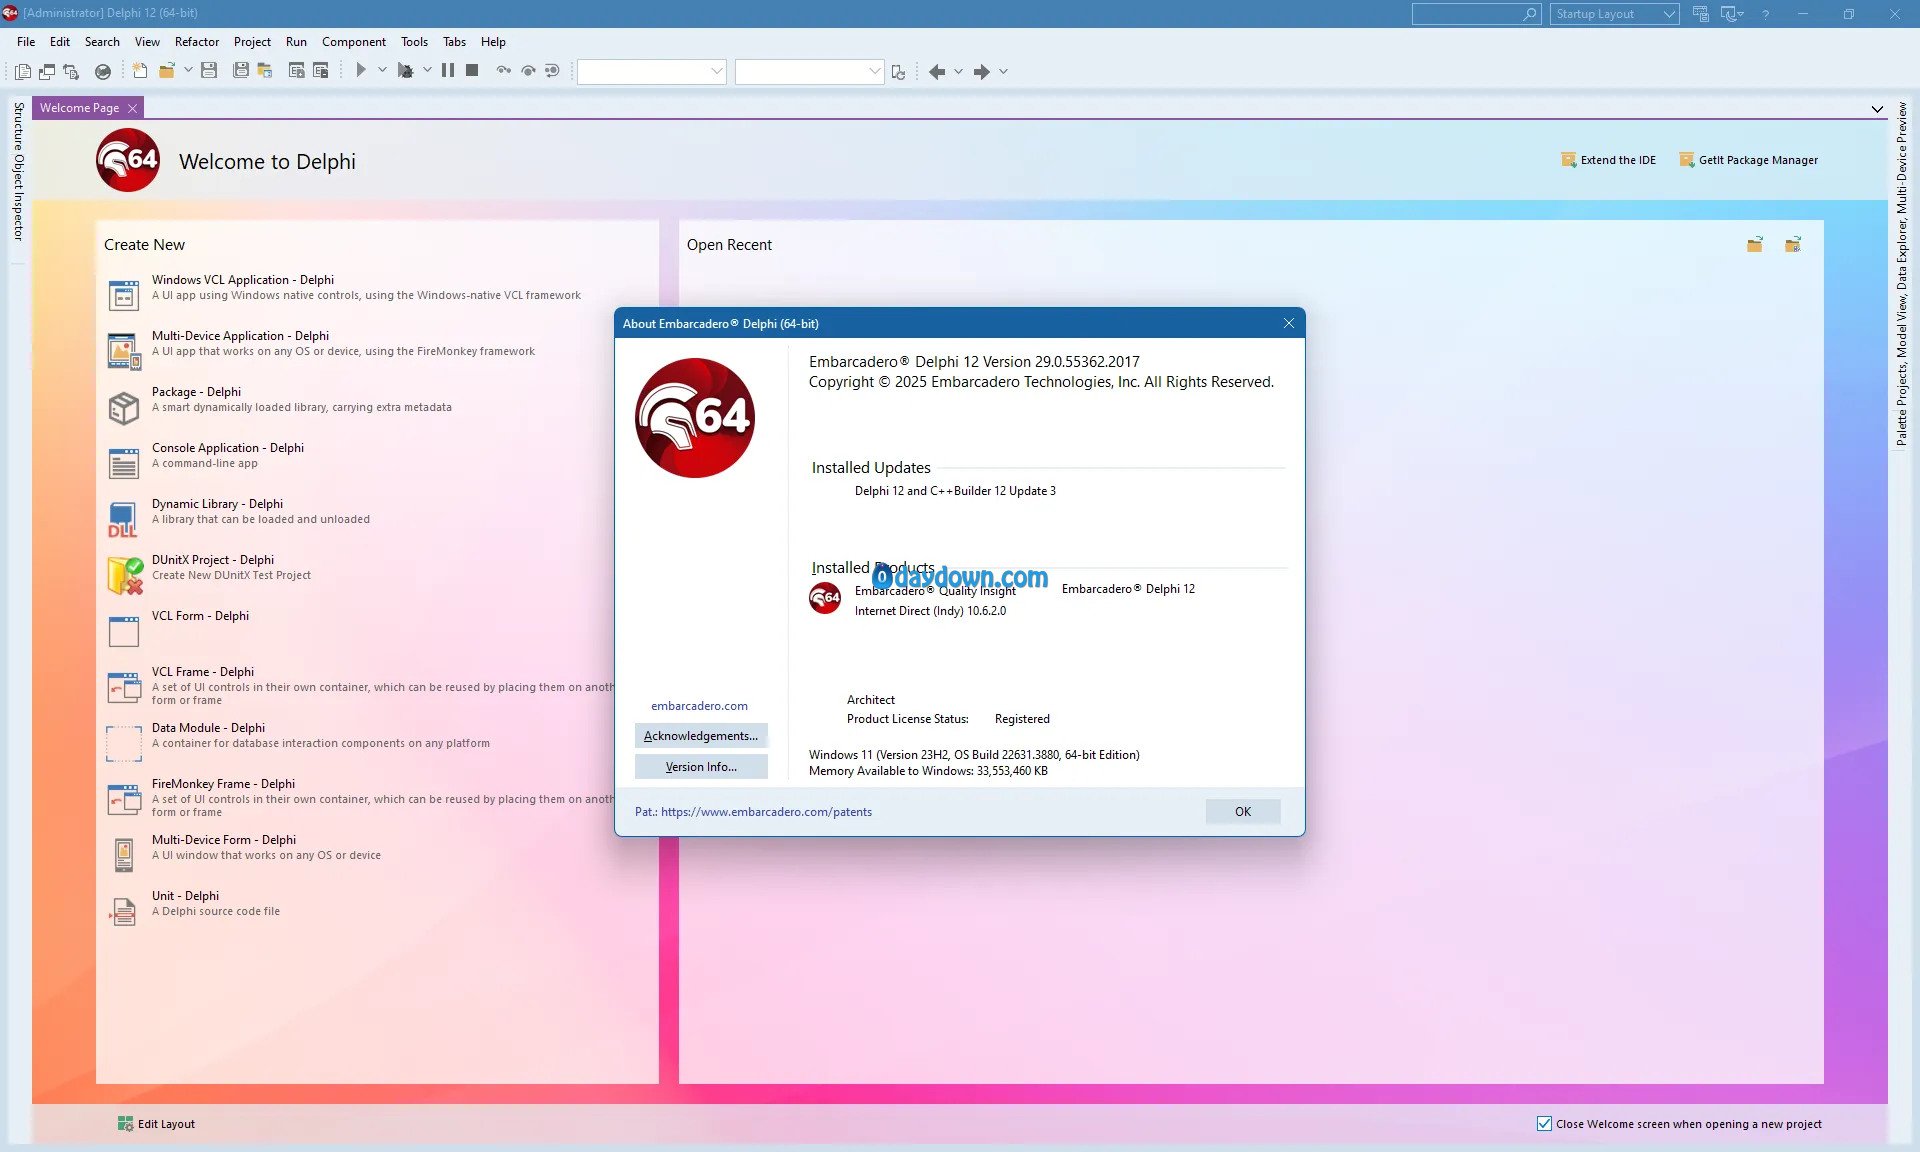1920x1152 pixels.
Task: Click the View Form toolbar icon
Action: [x=46, y=71]
